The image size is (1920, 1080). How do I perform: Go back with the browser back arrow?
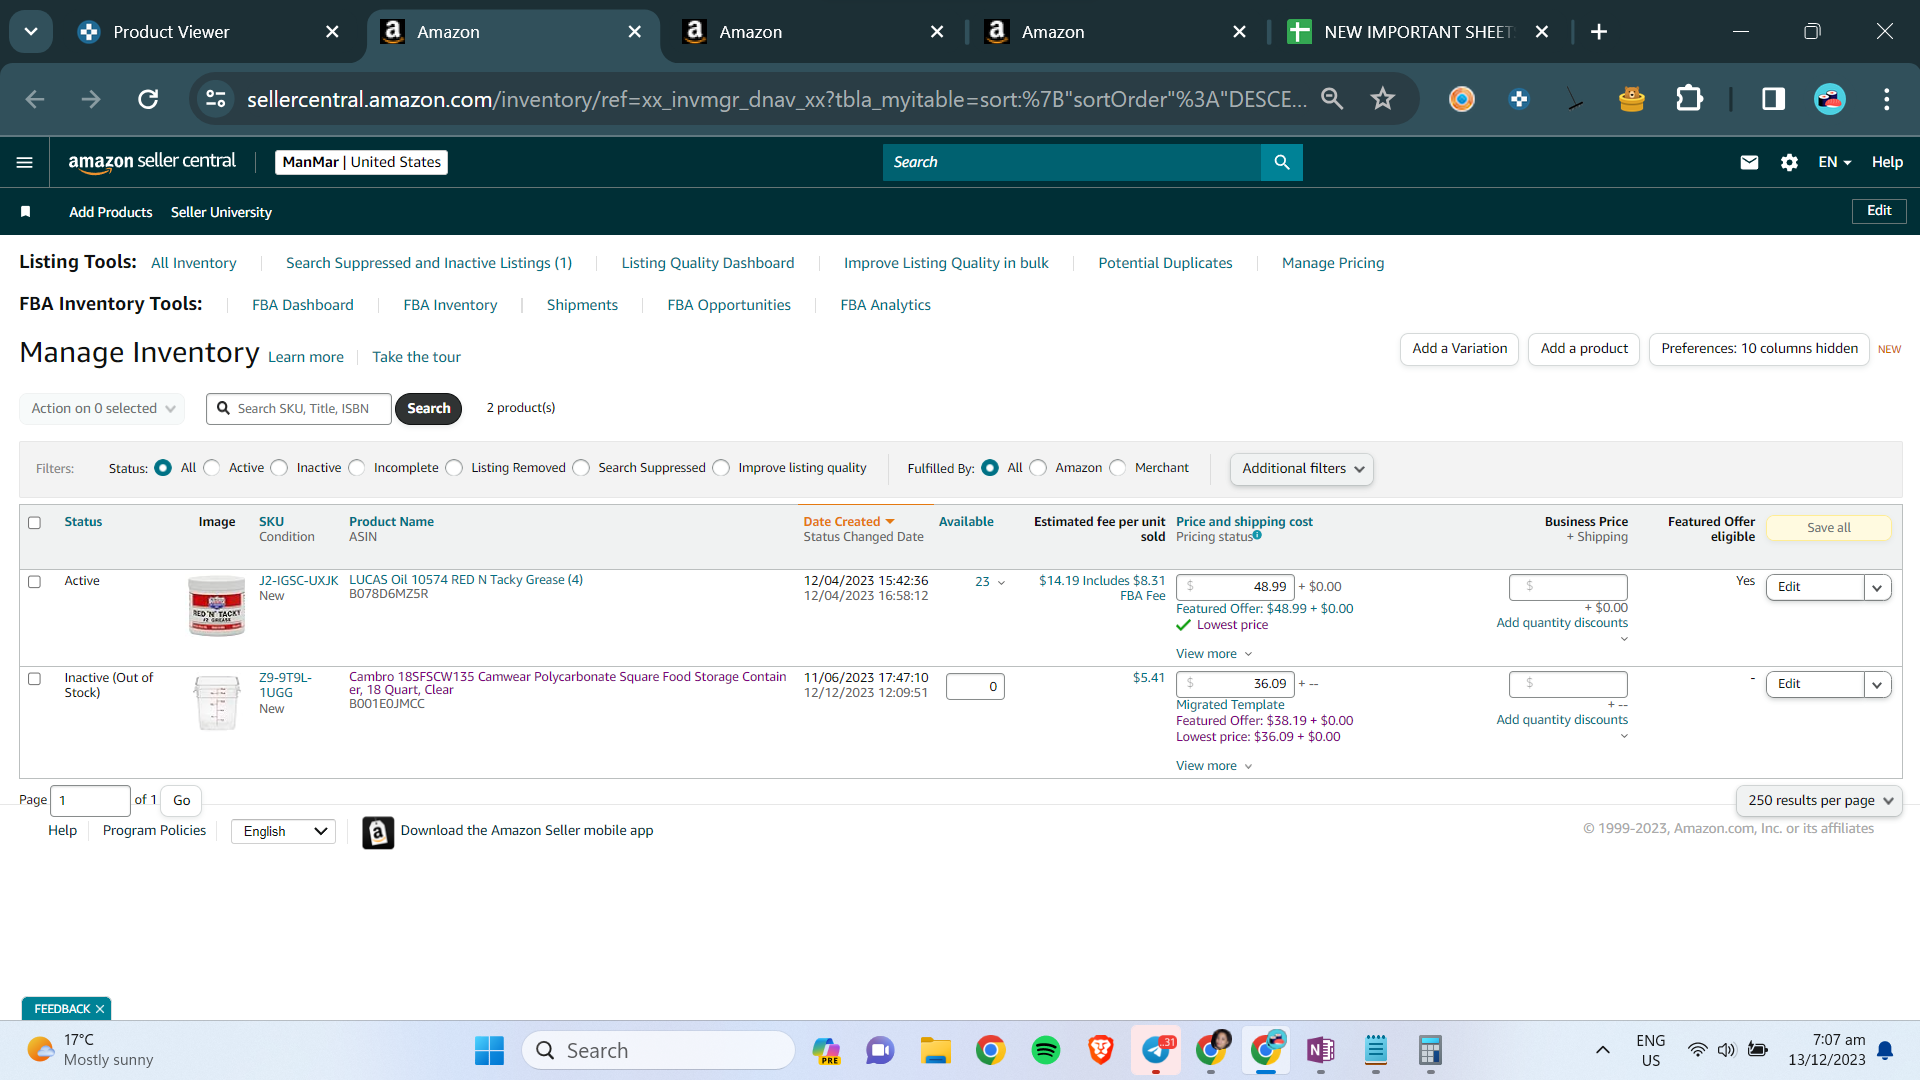pos(35,99)
